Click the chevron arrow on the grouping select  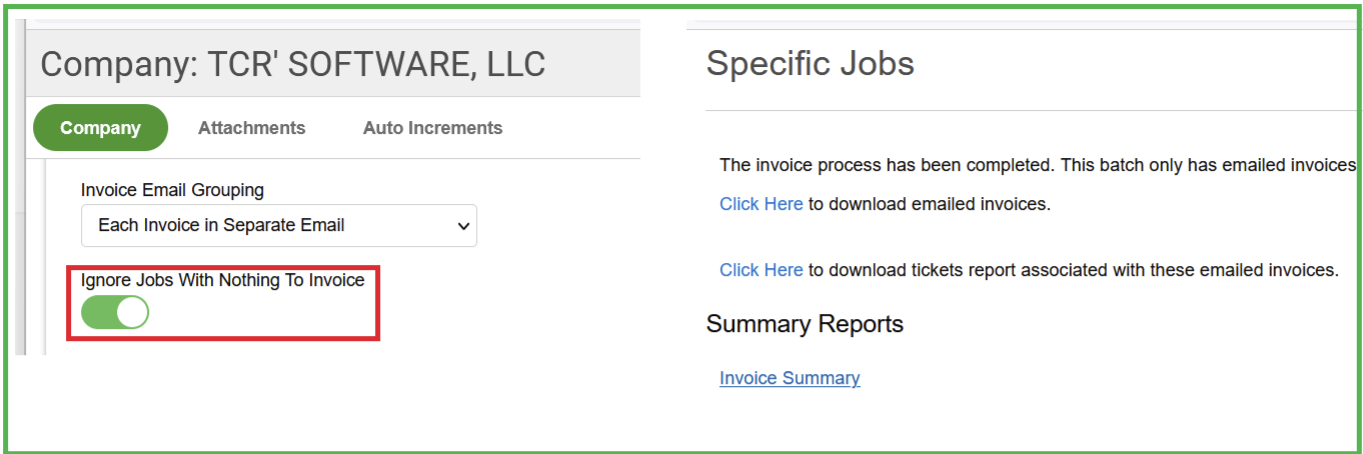463,226
